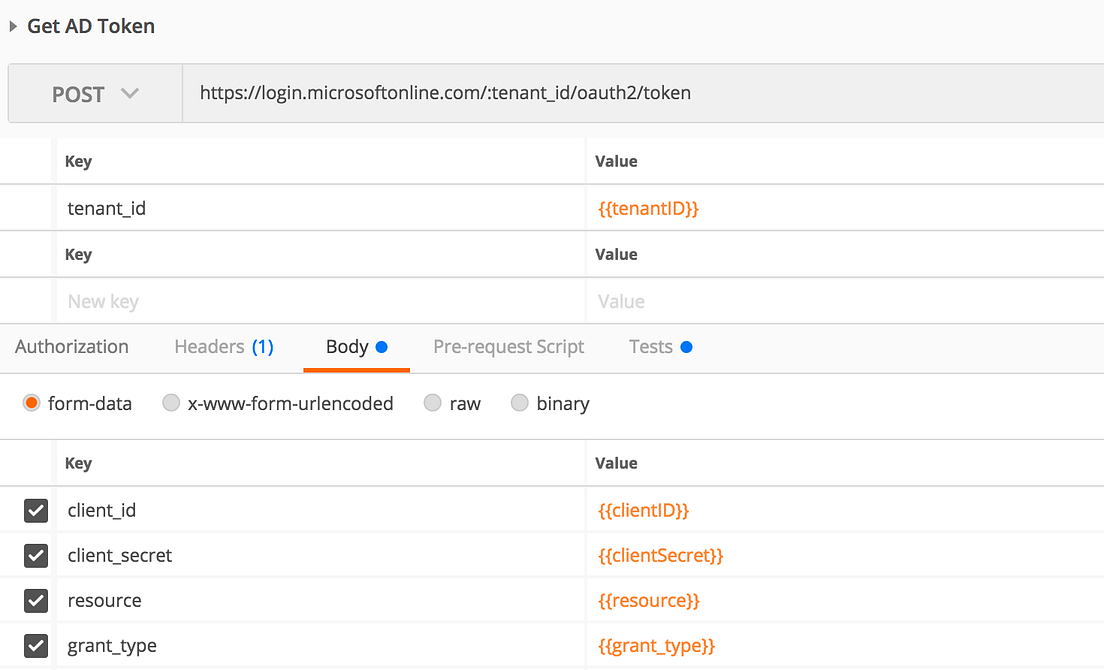Select the binary body option
1104x670 pixels.
(x=520, y=403)
